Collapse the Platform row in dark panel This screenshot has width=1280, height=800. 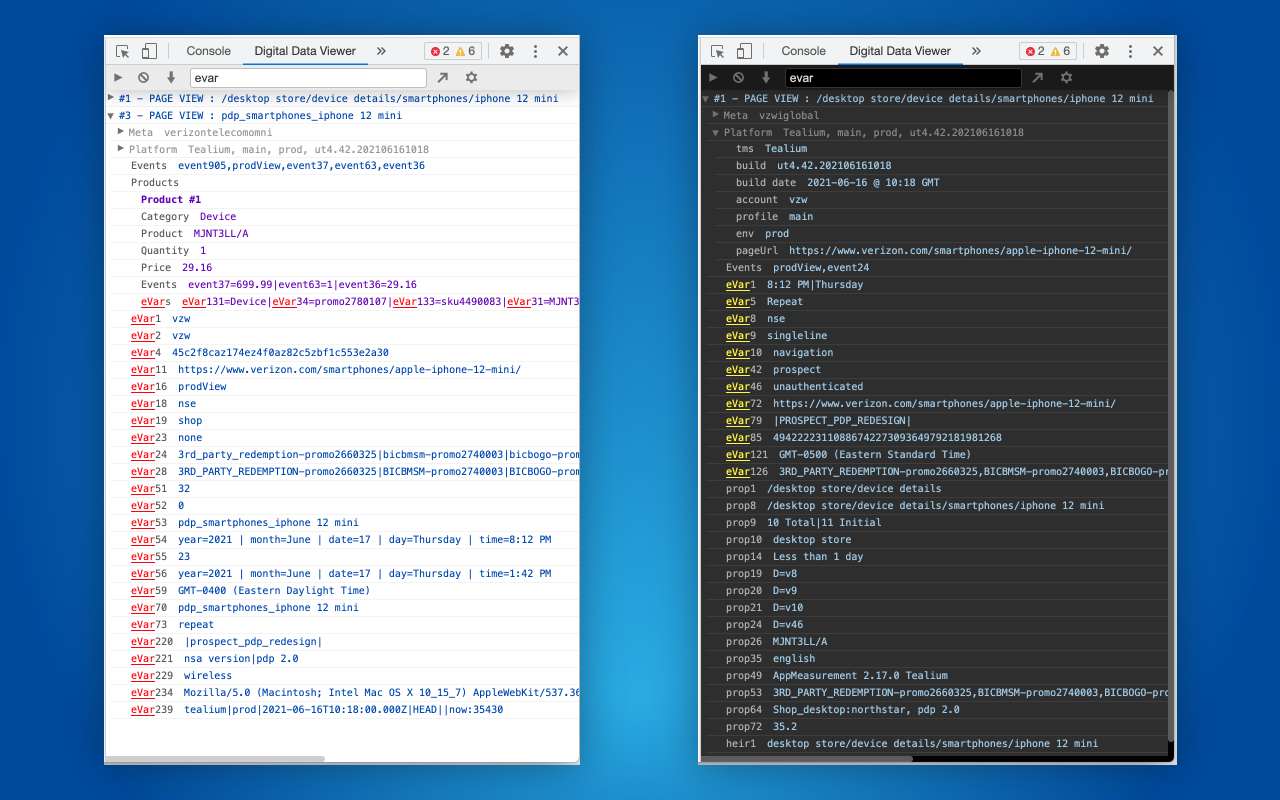pos(716,132)
